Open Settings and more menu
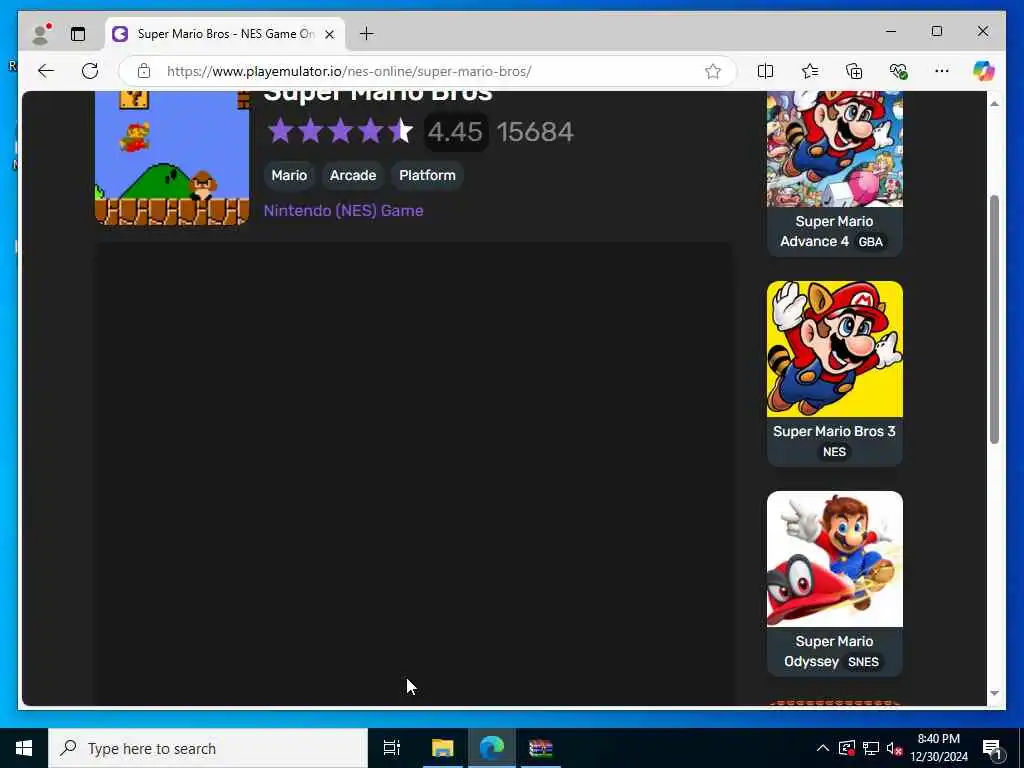Viewport: 1024px width, 768px height. tap(942, 71)
